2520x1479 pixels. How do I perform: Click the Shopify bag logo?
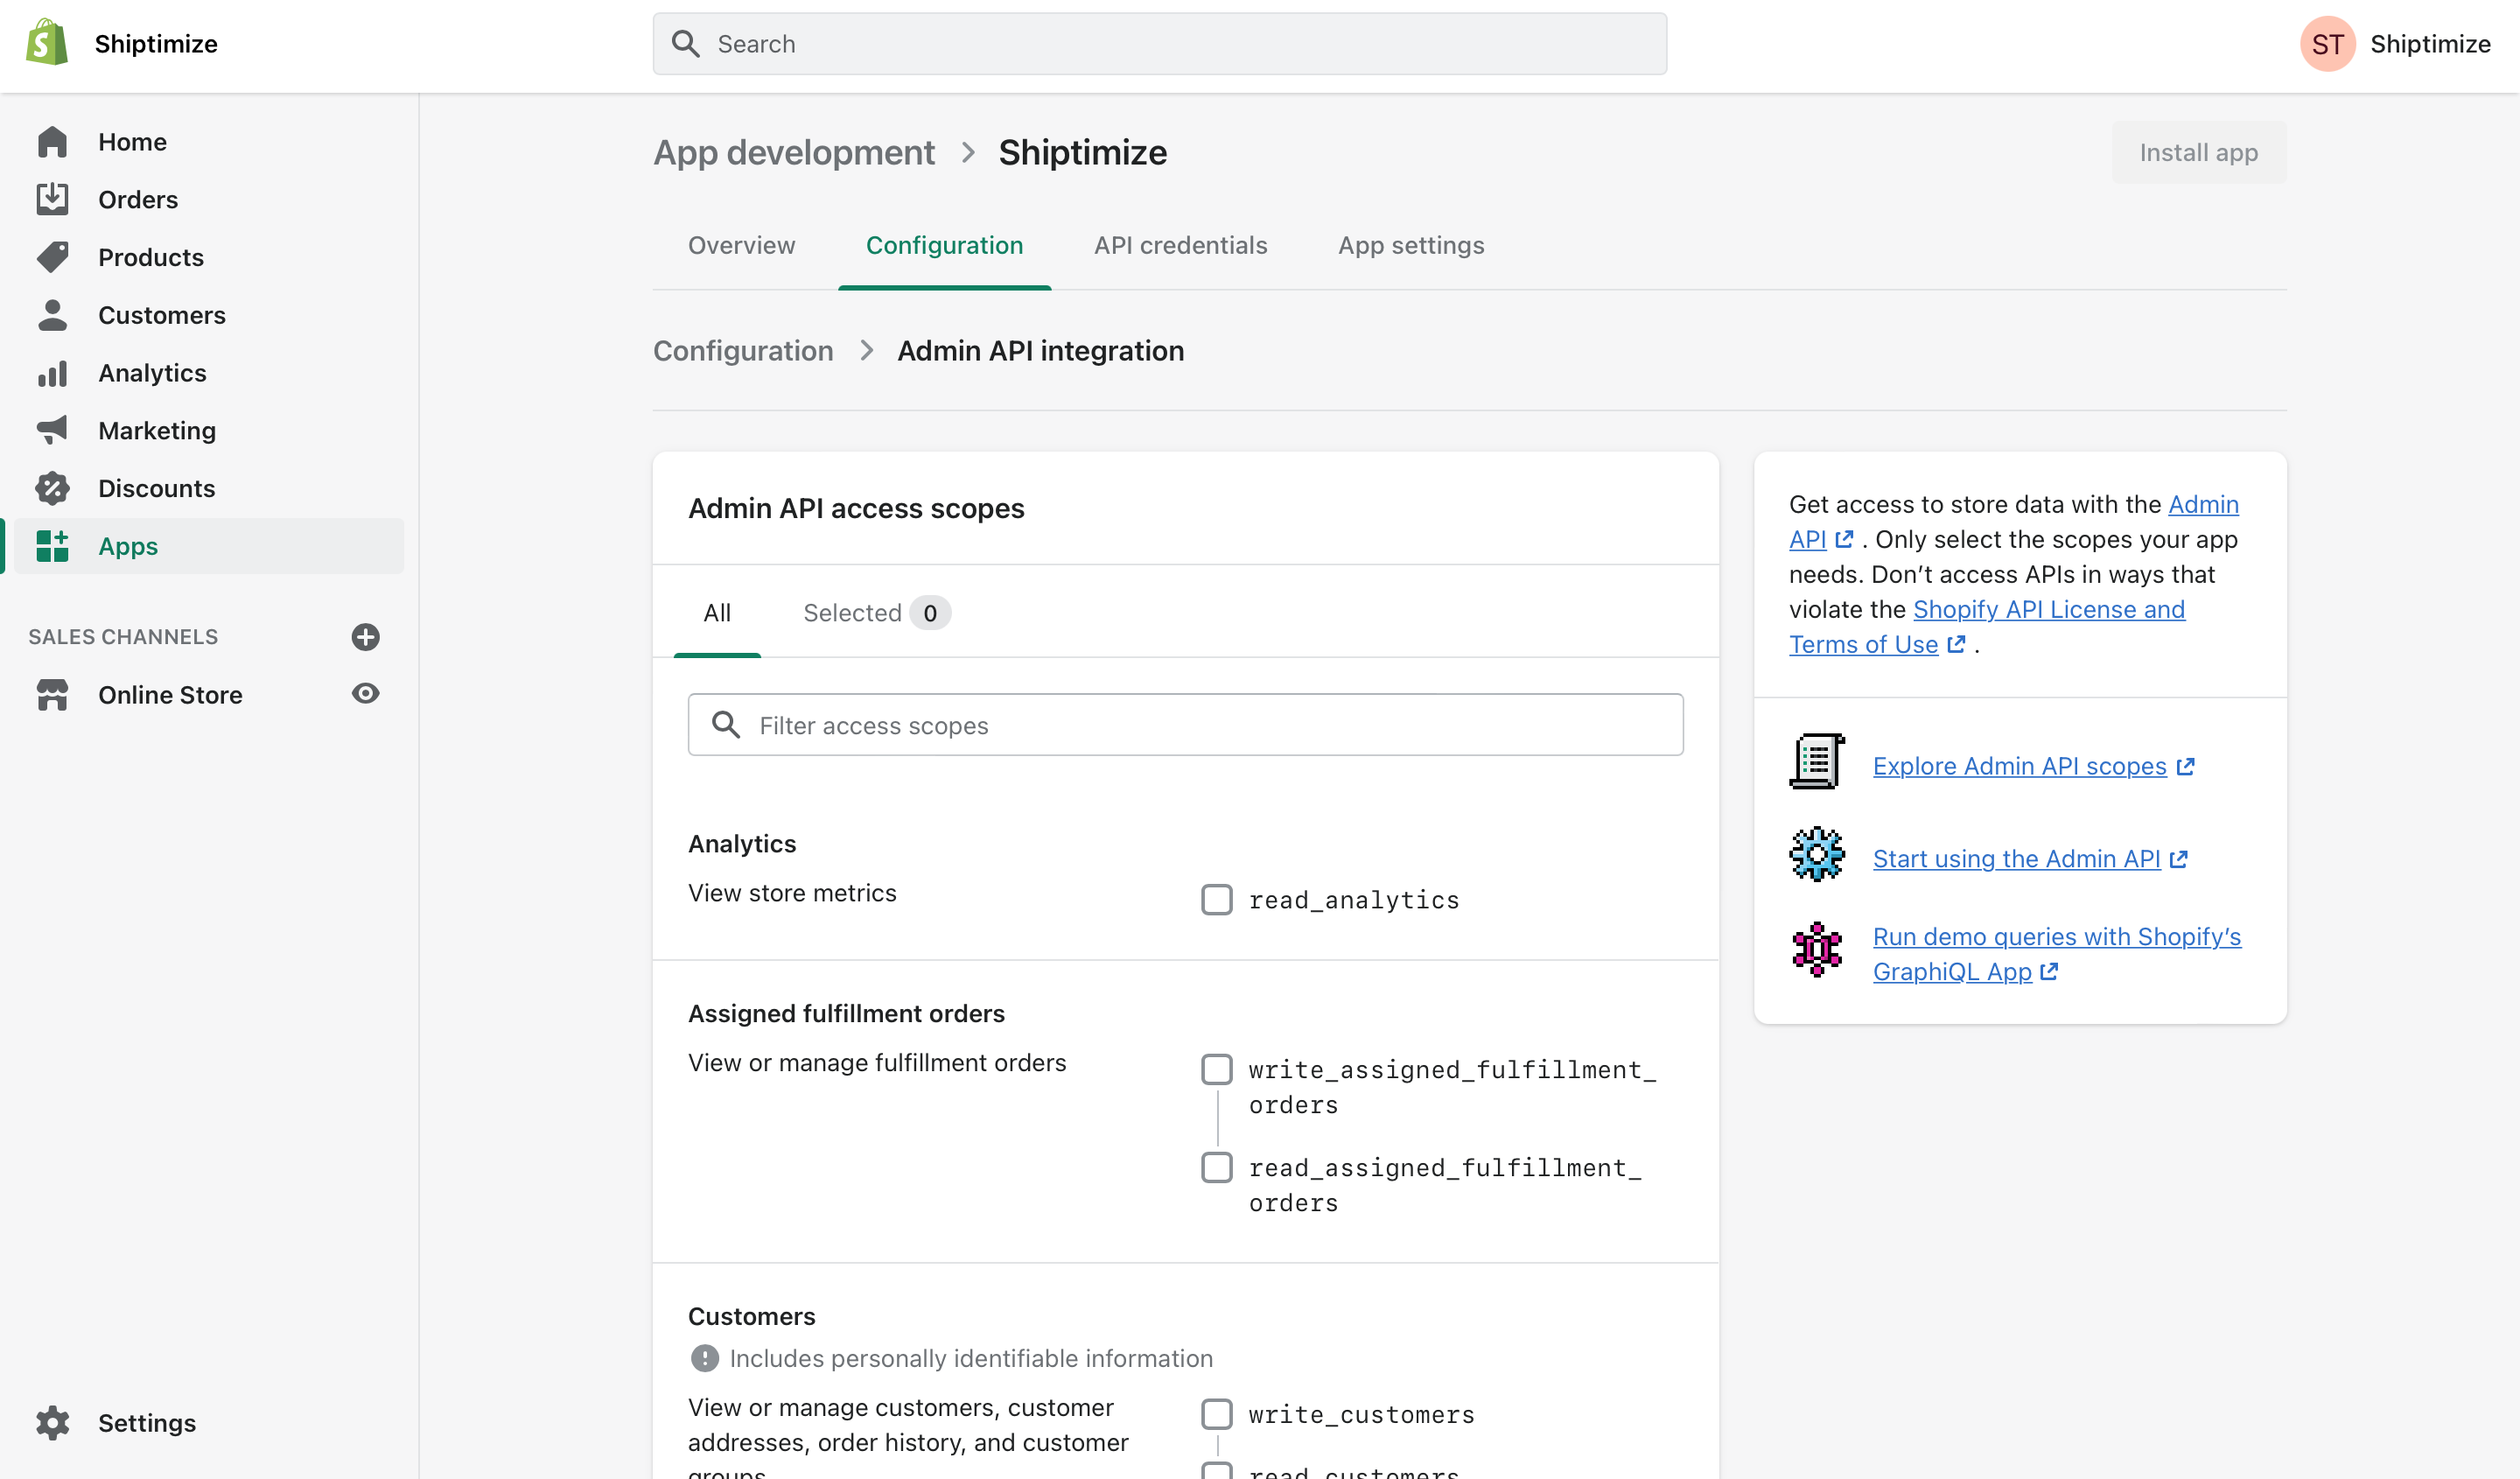pyautogui.click(x=47, y=43)
